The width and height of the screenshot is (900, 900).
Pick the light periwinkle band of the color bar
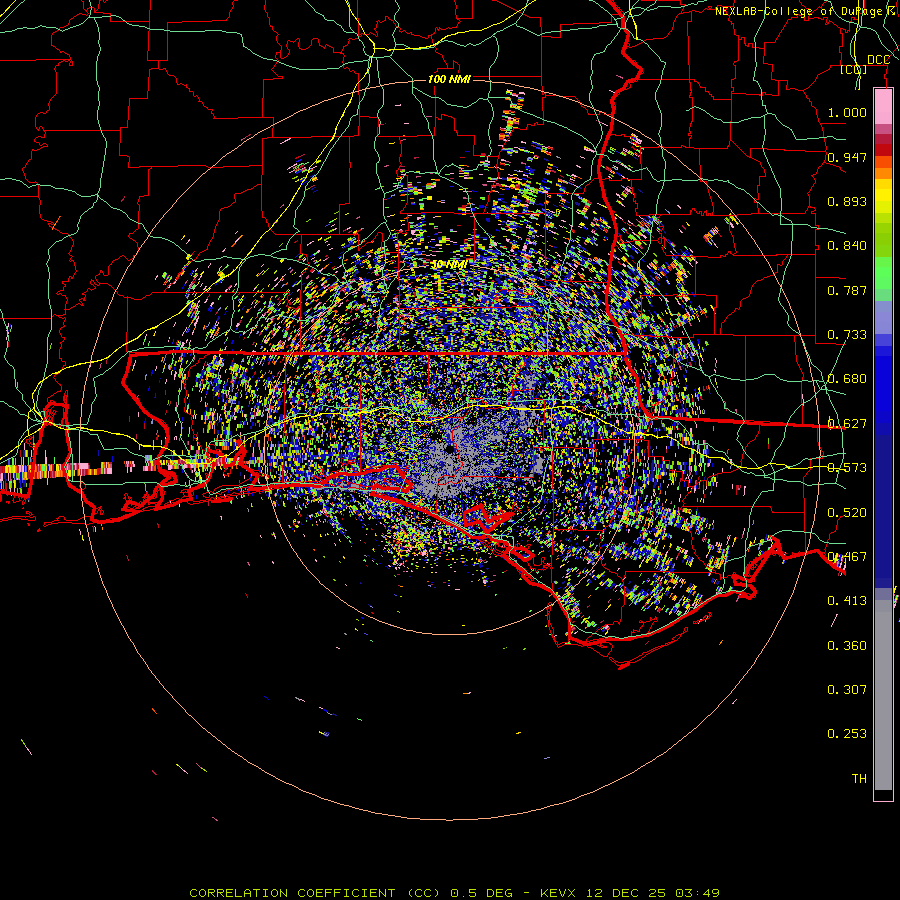tap(883, 318)
